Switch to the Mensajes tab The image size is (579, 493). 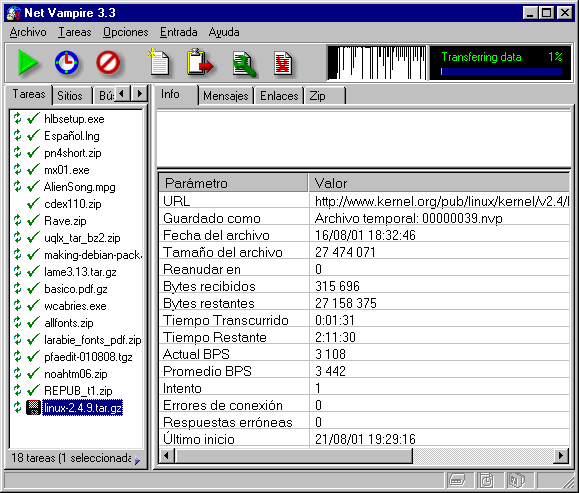tap(226, 96)
